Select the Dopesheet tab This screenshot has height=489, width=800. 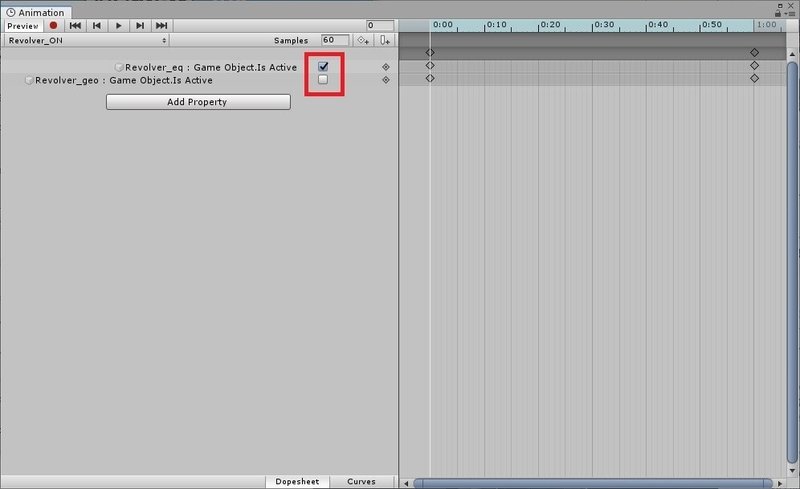pos(297,481)
